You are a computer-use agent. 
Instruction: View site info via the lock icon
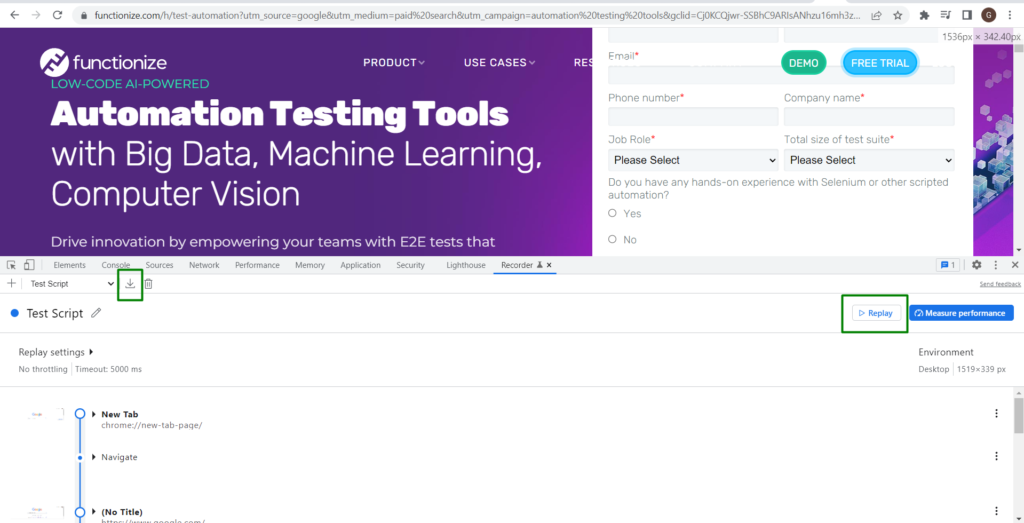[83, 14]
